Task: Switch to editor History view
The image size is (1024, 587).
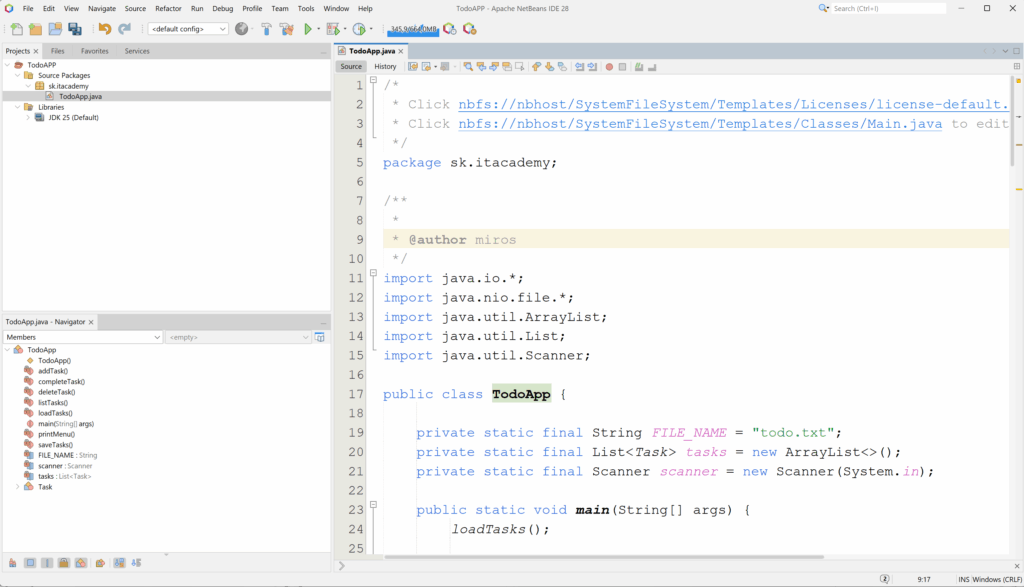Action: tap(385, 67)
